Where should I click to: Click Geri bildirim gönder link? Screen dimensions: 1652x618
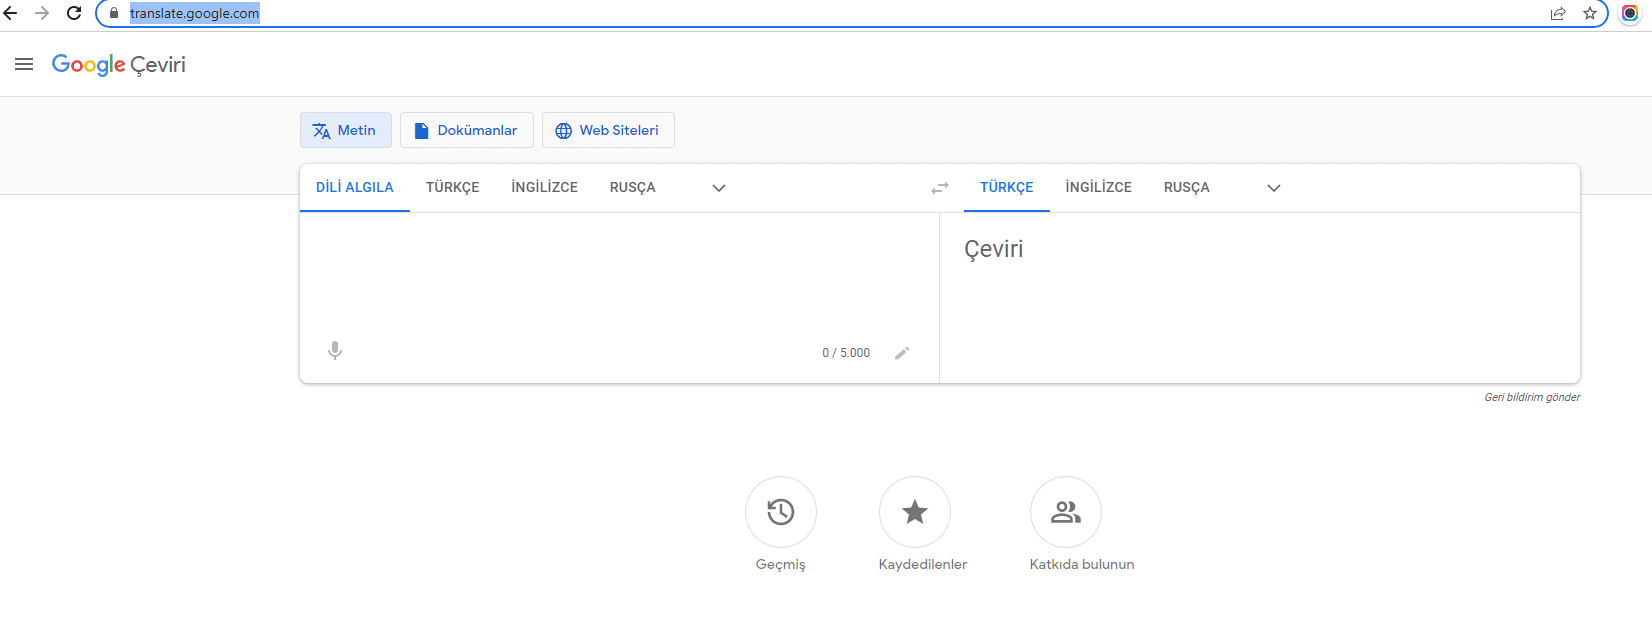click(x=1531, y=397)
